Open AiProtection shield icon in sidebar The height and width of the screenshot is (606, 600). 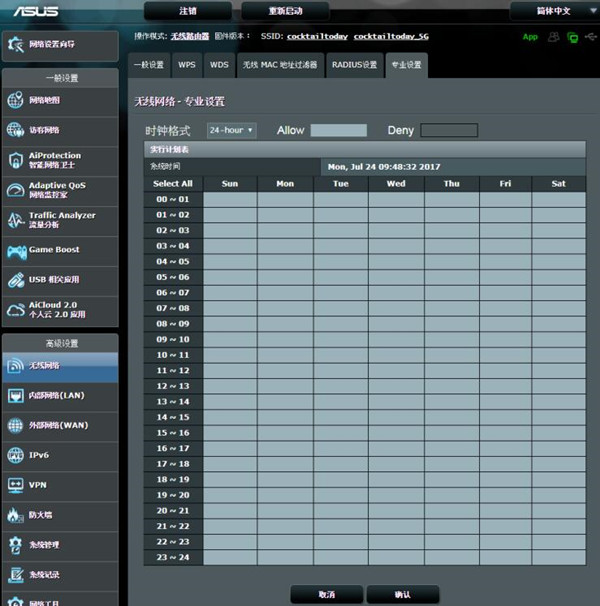coord(16,161)
